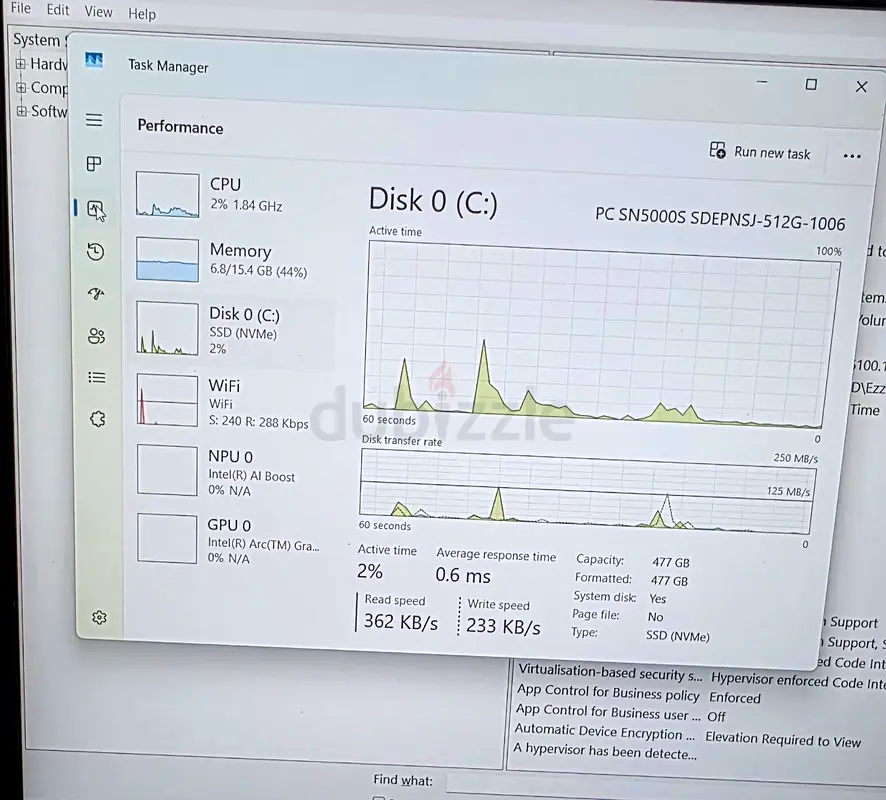Minimize the Task Manager window

pyautogui.click(x=762, y=82)
